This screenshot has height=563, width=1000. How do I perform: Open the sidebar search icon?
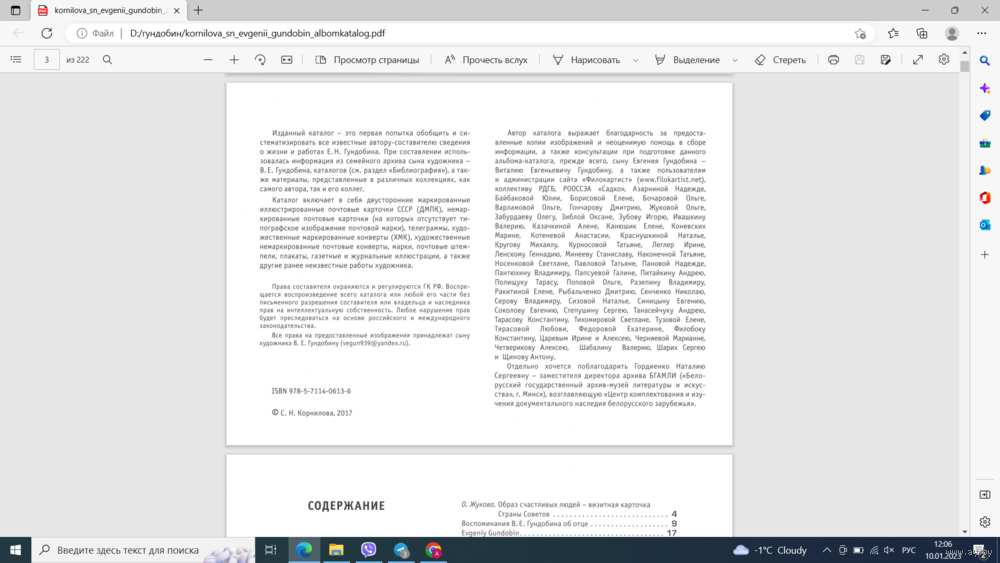(x=985, y=61)
